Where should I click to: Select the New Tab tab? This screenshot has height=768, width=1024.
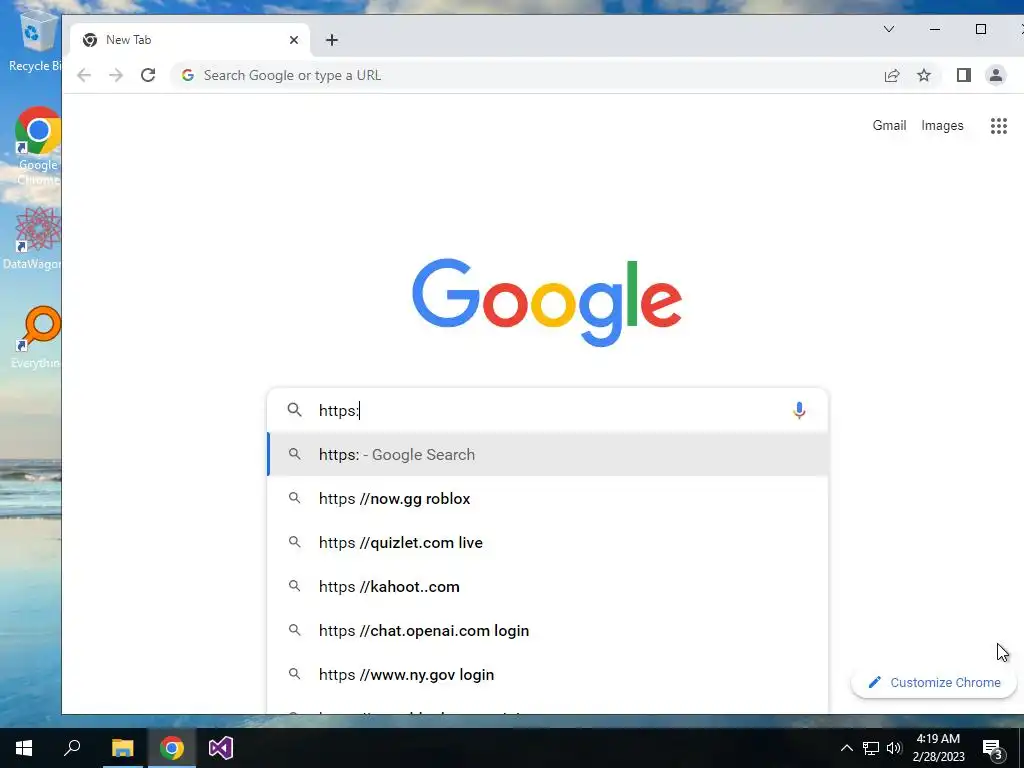pos(189,40)
